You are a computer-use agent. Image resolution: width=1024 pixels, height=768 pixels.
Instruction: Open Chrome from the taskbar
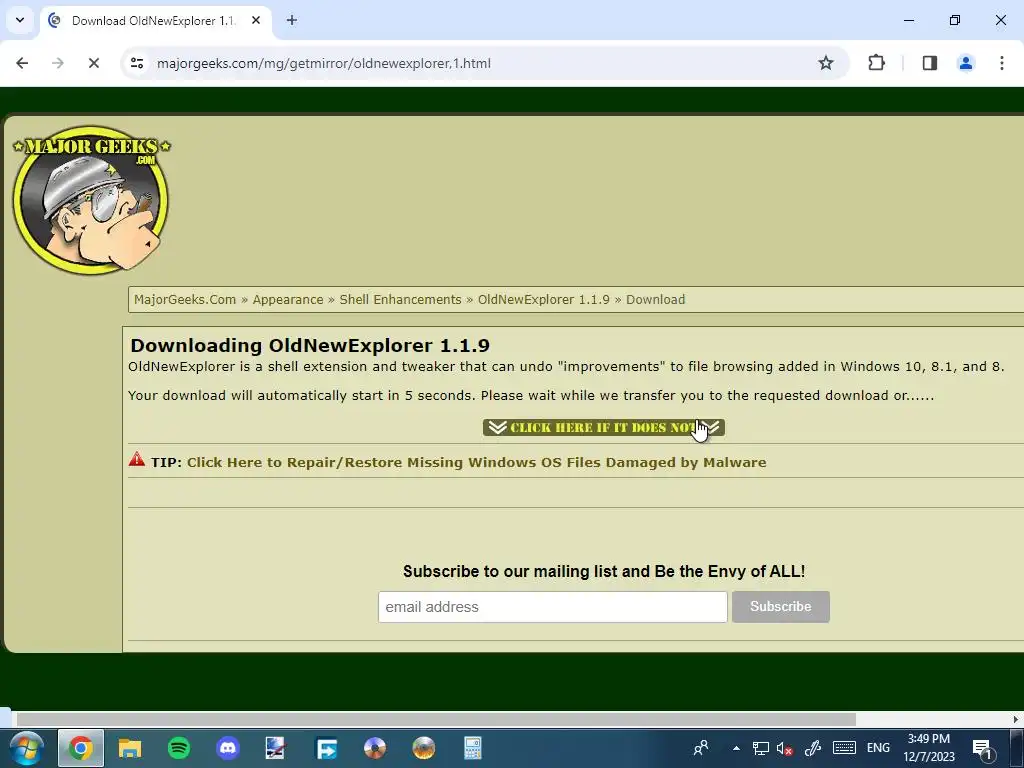click(x=81, y=748)
